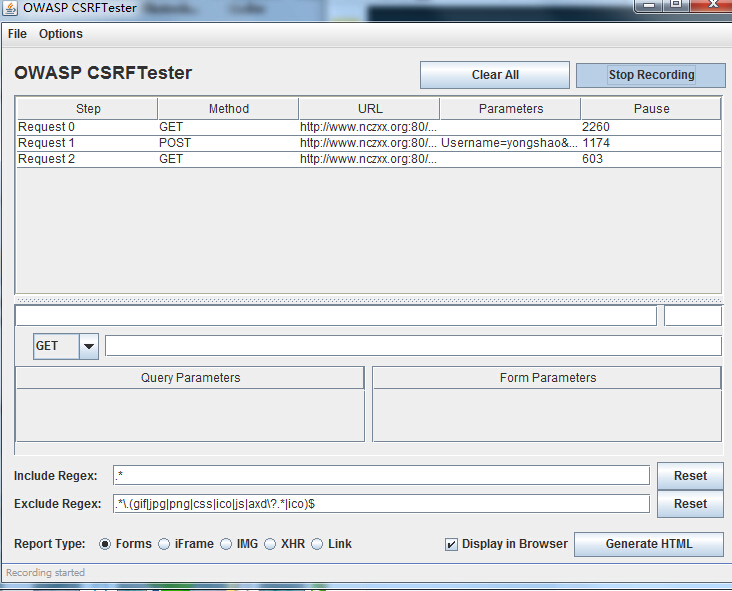732x591 pixels.
Task: Click the Username=yongshao& parameters cell
Action: coord(510,143)
